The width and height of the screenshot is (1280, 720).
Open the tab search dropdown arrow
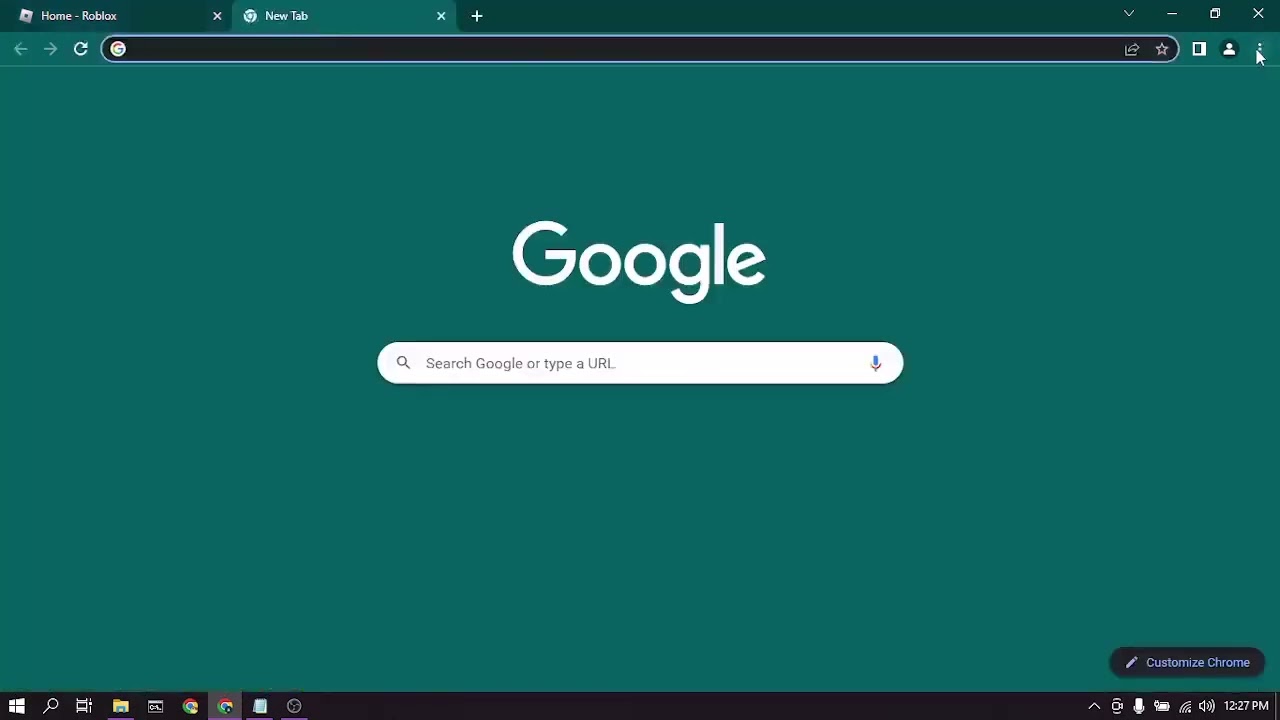pyautogui.click(x=1129, y=14)
